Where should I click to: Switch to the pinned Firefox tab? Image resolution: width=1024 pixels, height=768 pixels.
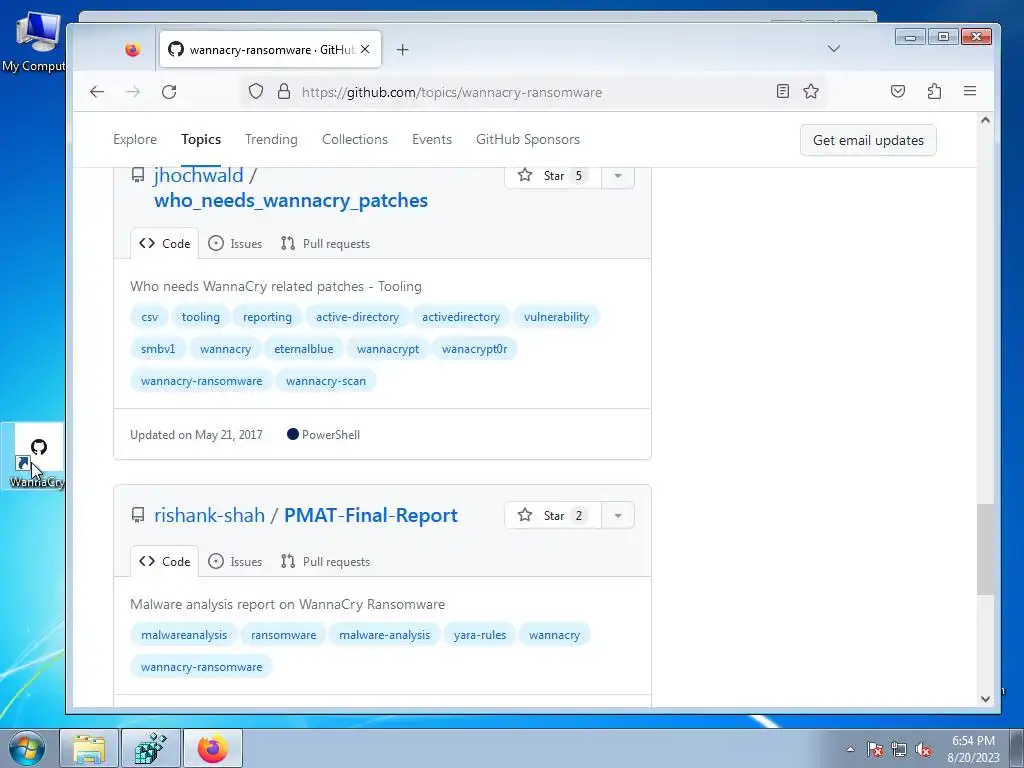click(133, 50)
